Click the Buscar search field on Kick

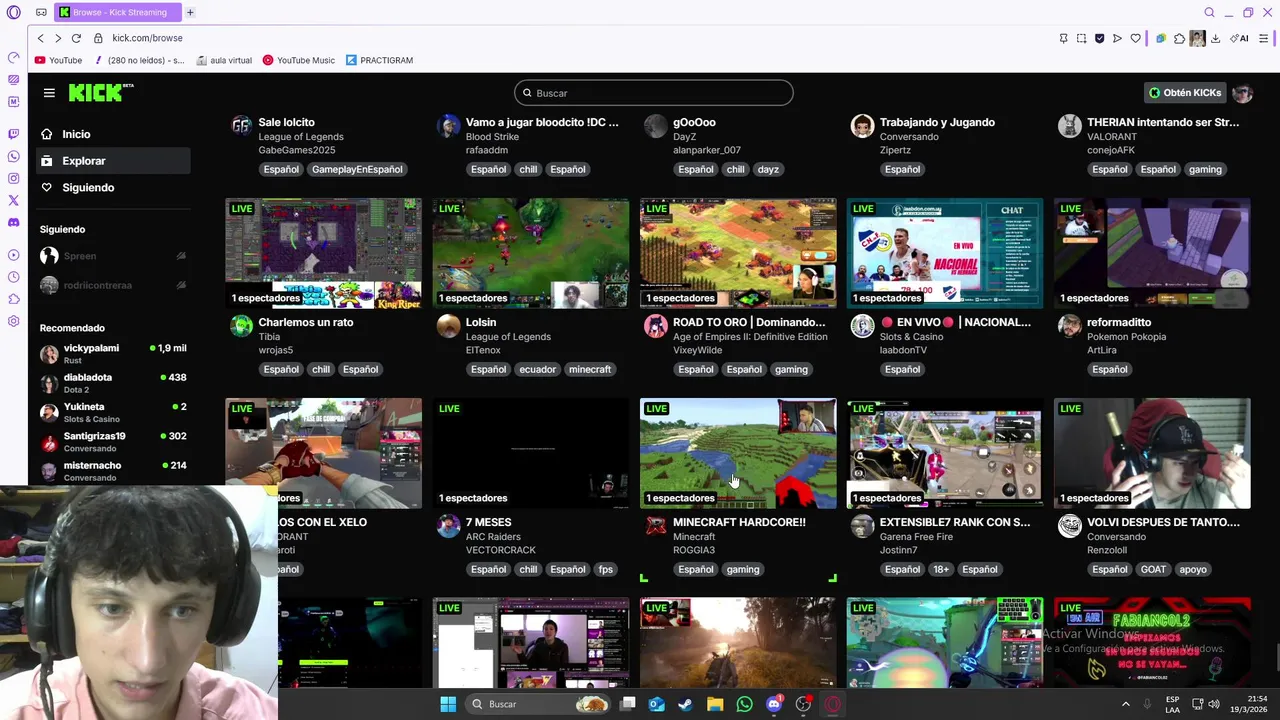(654, 93)
